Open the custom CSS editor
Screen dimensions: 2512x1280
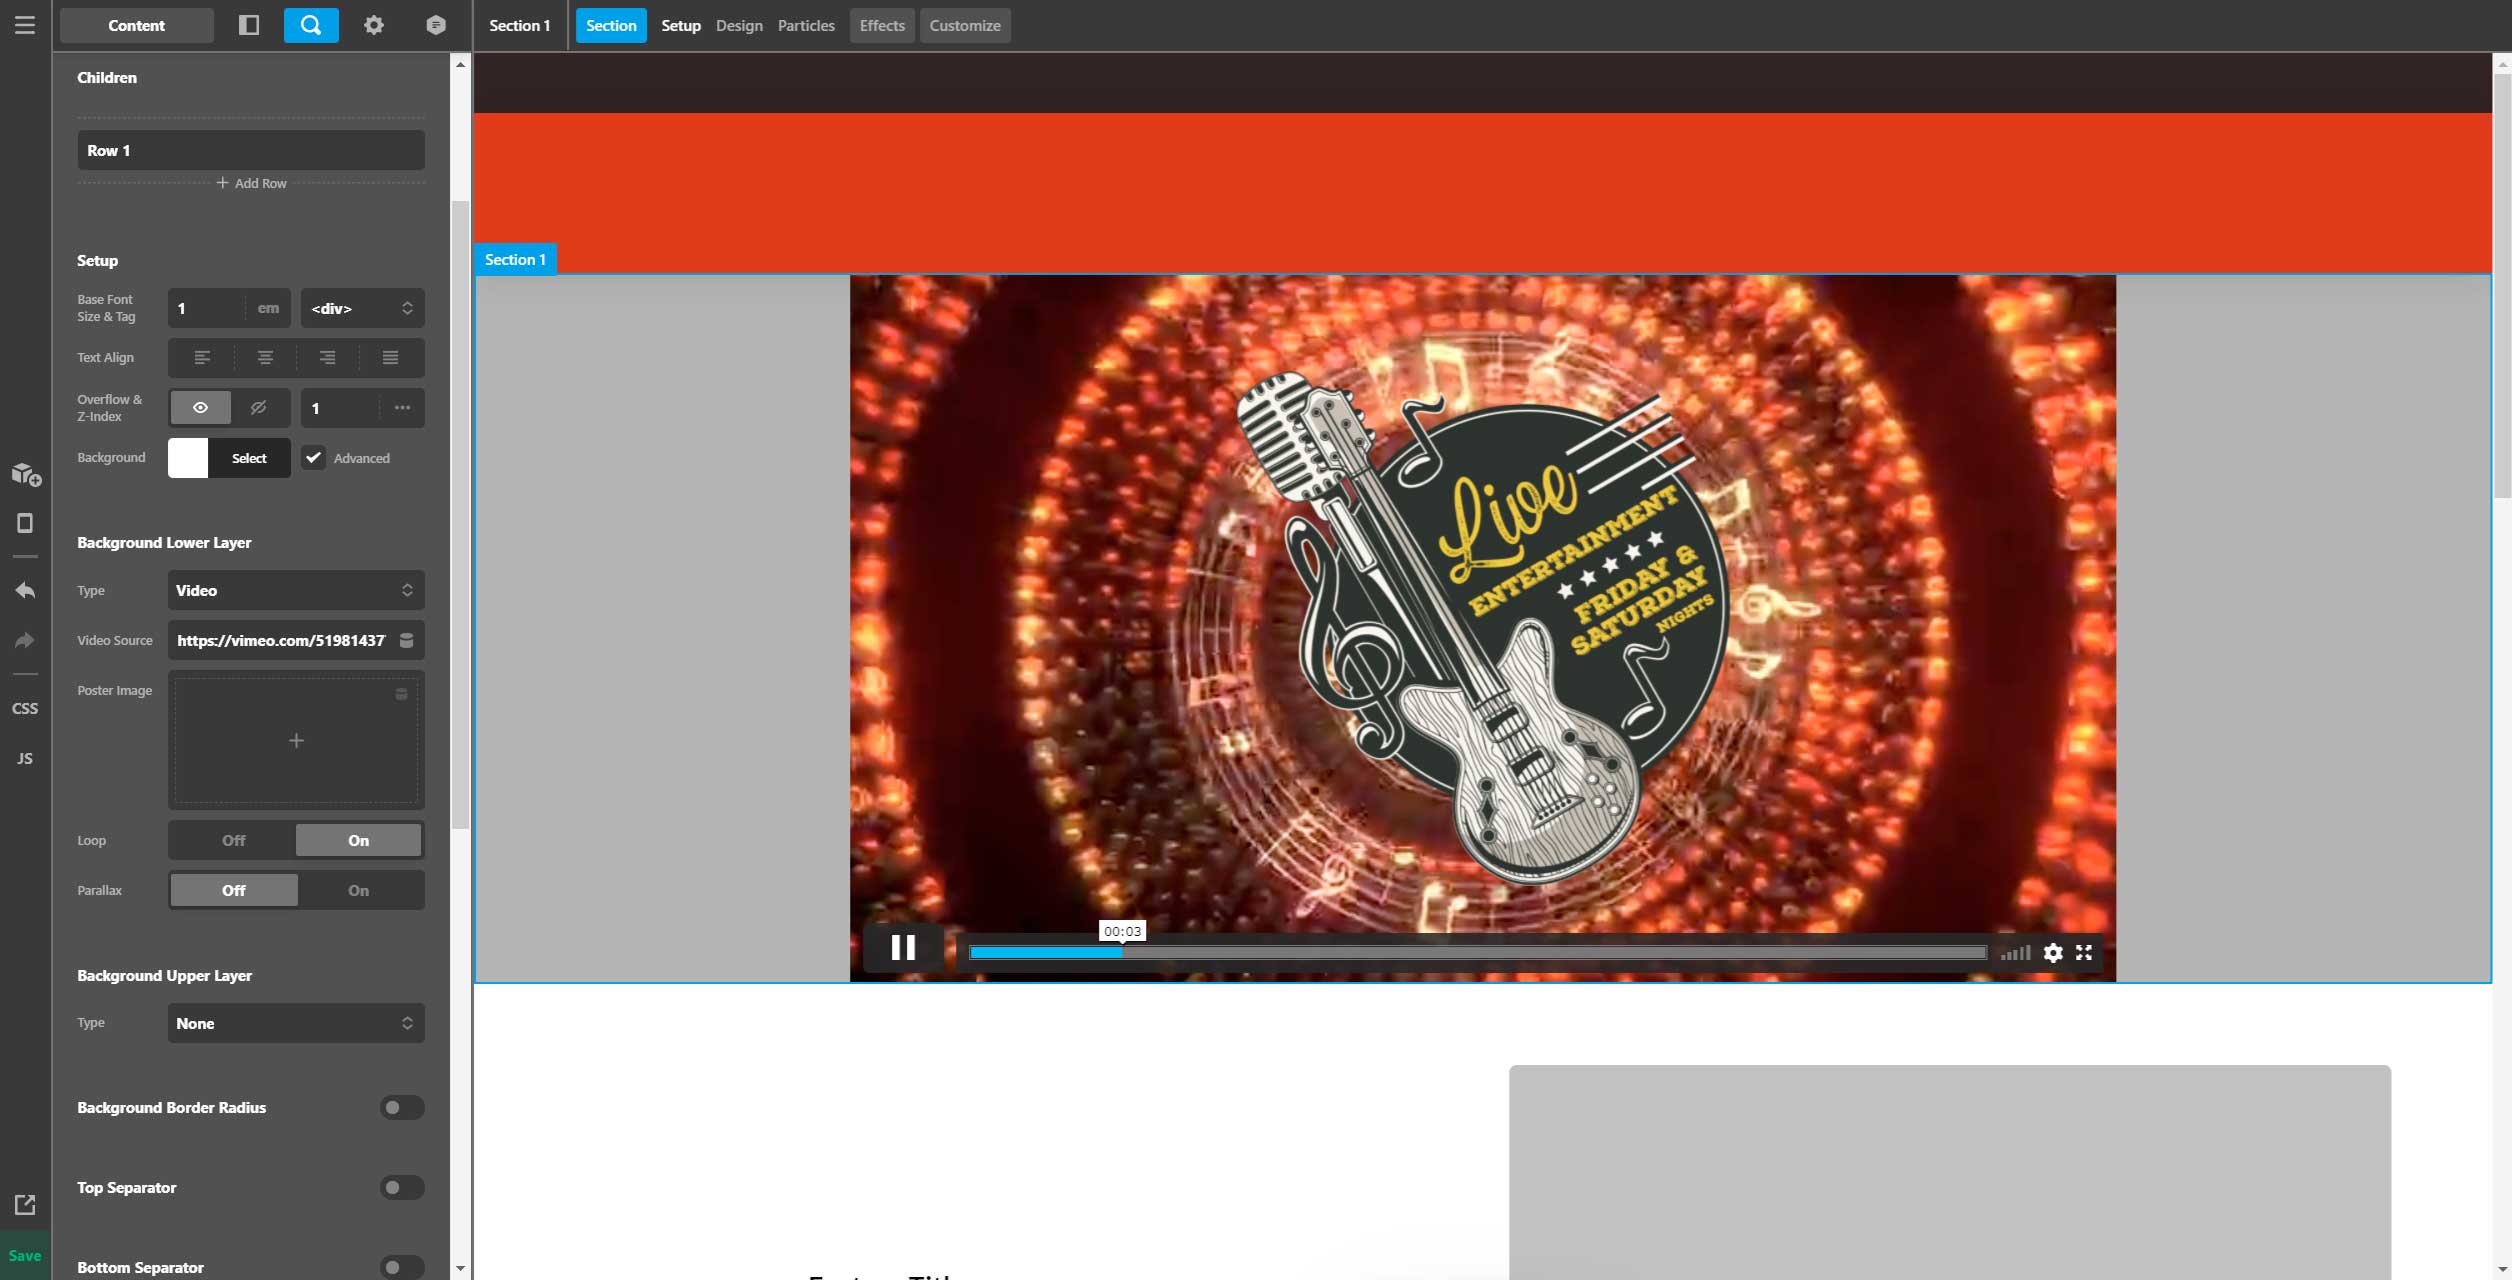(25, 708)
